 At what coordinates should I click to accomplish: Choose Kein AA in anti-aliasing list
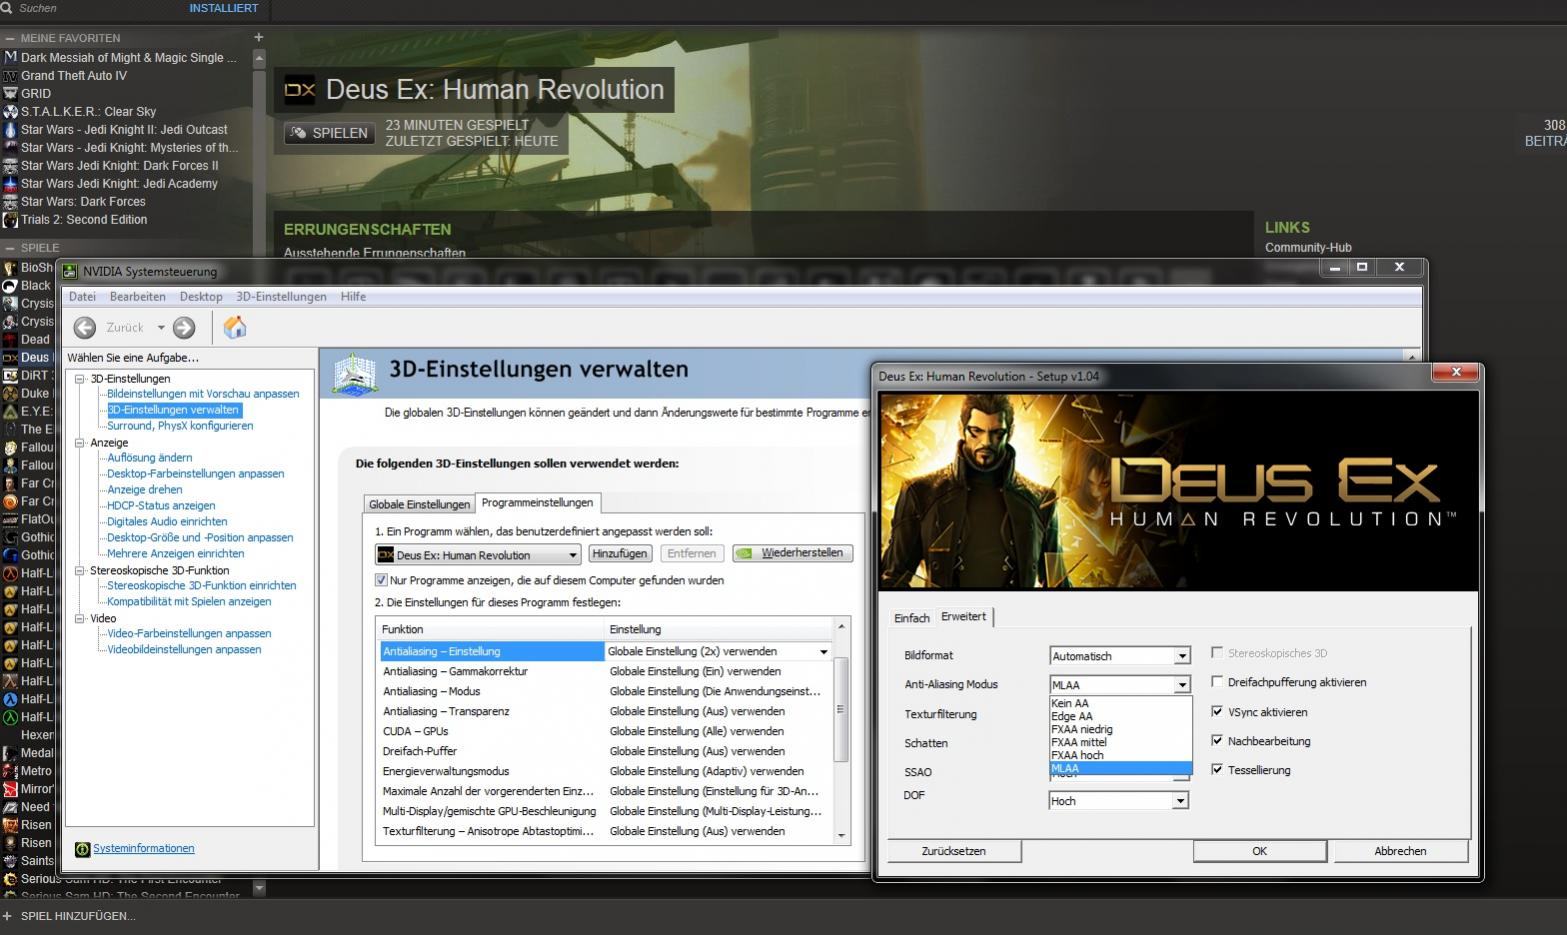(1120, 703)
